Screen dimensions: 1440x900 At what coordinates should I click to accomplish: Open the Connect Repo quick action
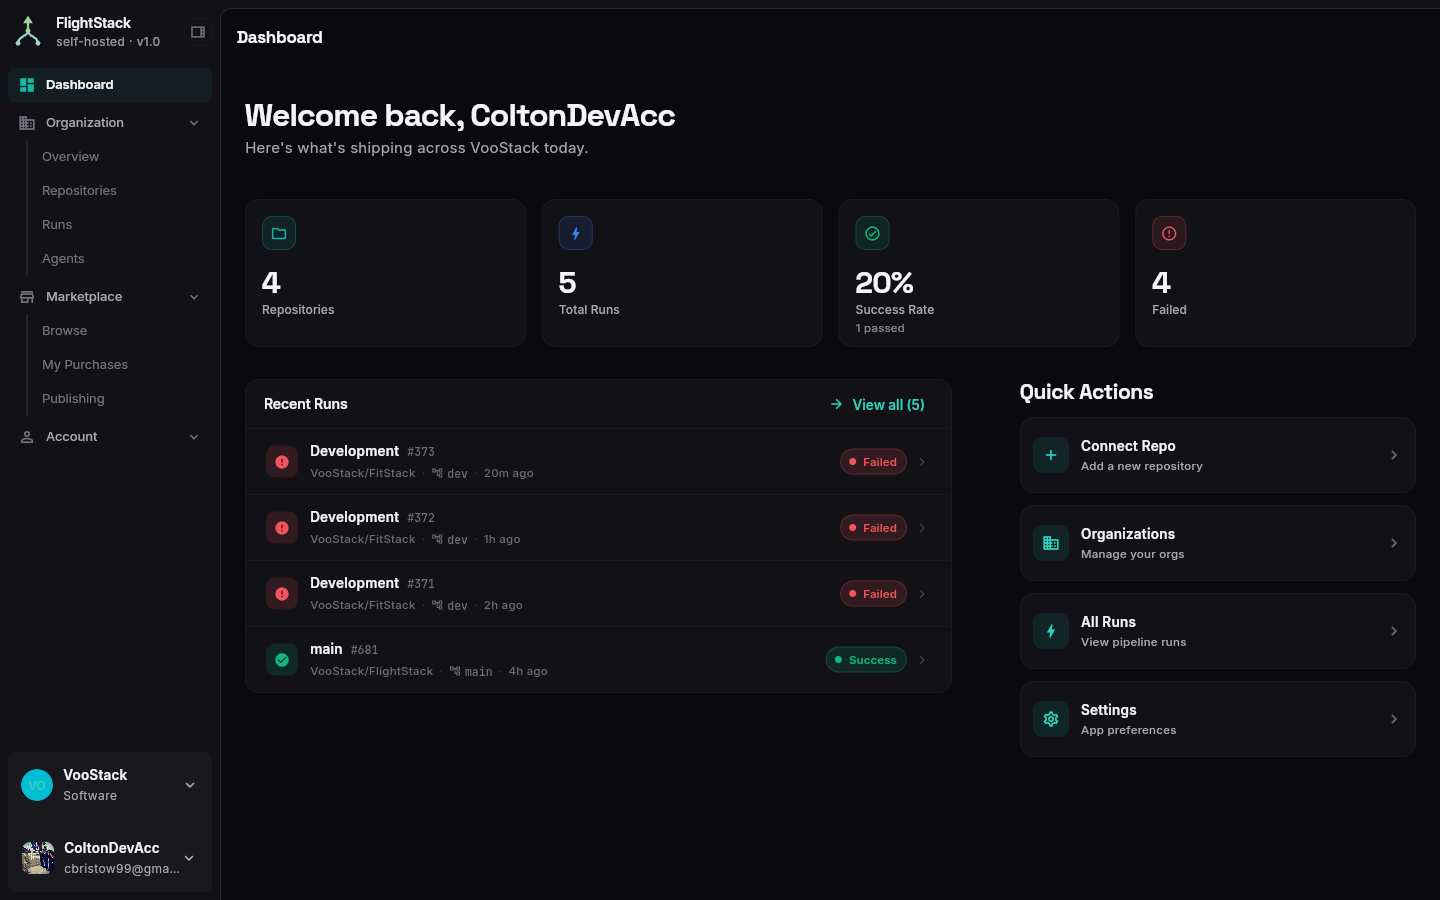[x=1217, y=455]
